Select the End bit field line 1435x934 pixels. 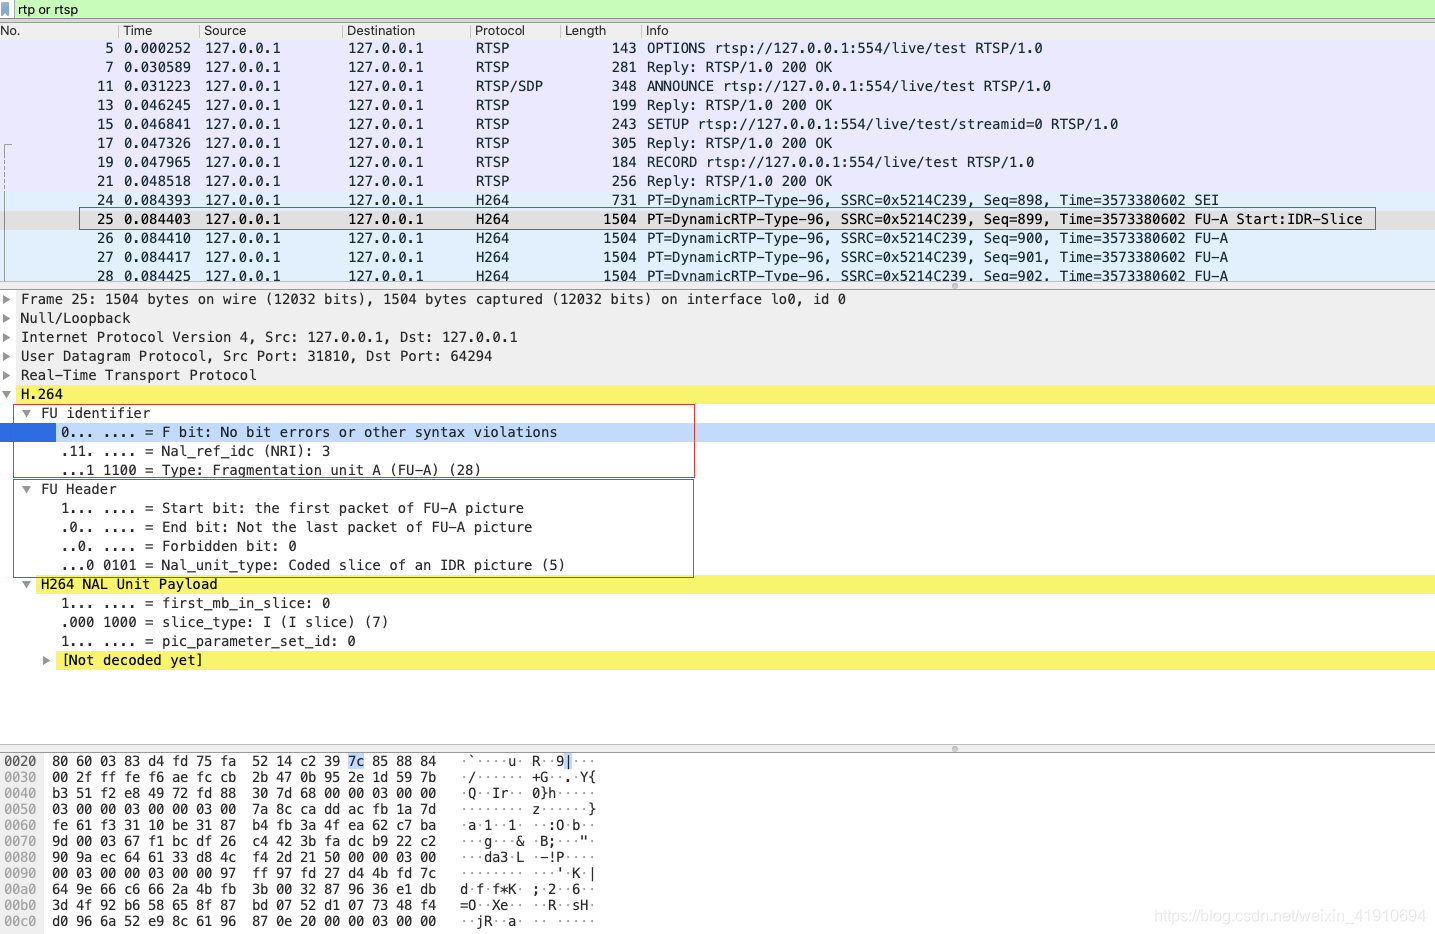click(717, 527)
